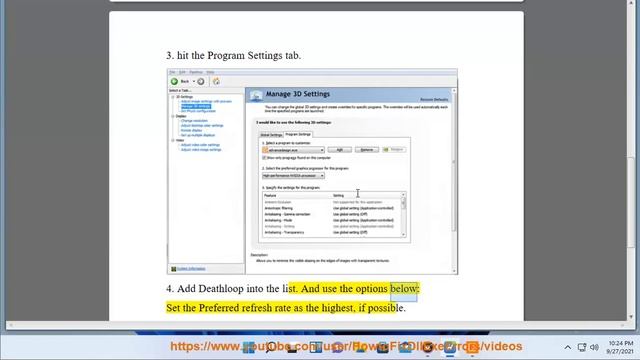Open the taskbar Search icon
Image resolution: width=640 pixels, height=360 pixels.
270,347
